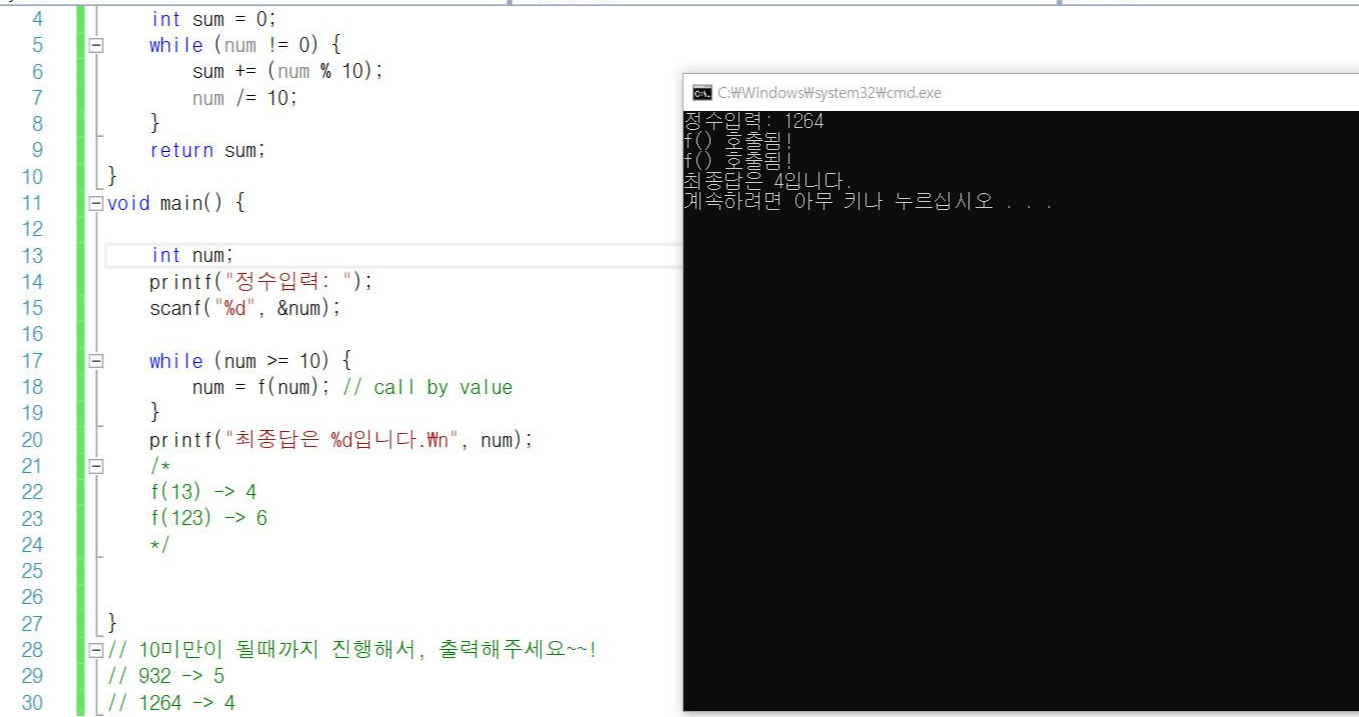Collapse the while (num != 0) loop block
The width and height of the screenshot is (1359, 717).
click(96, 45)
